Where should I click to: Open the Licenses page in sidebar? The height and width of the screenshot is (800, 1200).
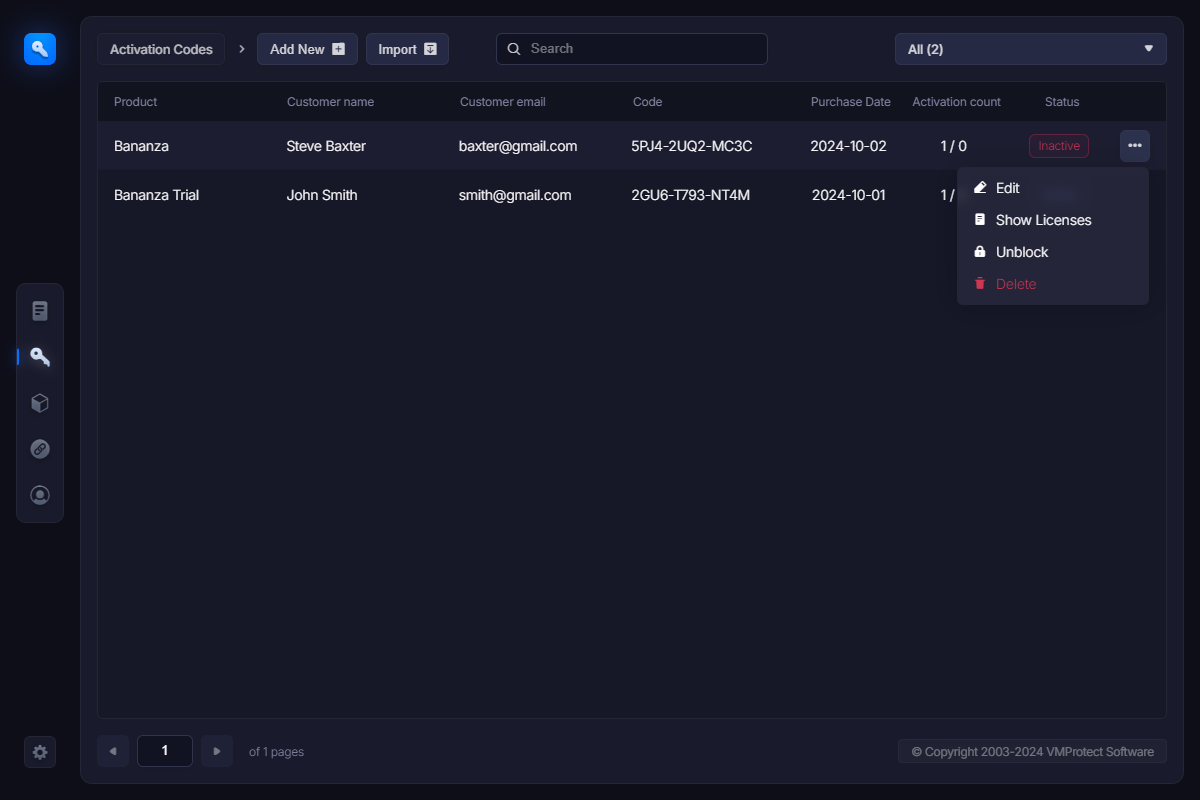(40, 311)
